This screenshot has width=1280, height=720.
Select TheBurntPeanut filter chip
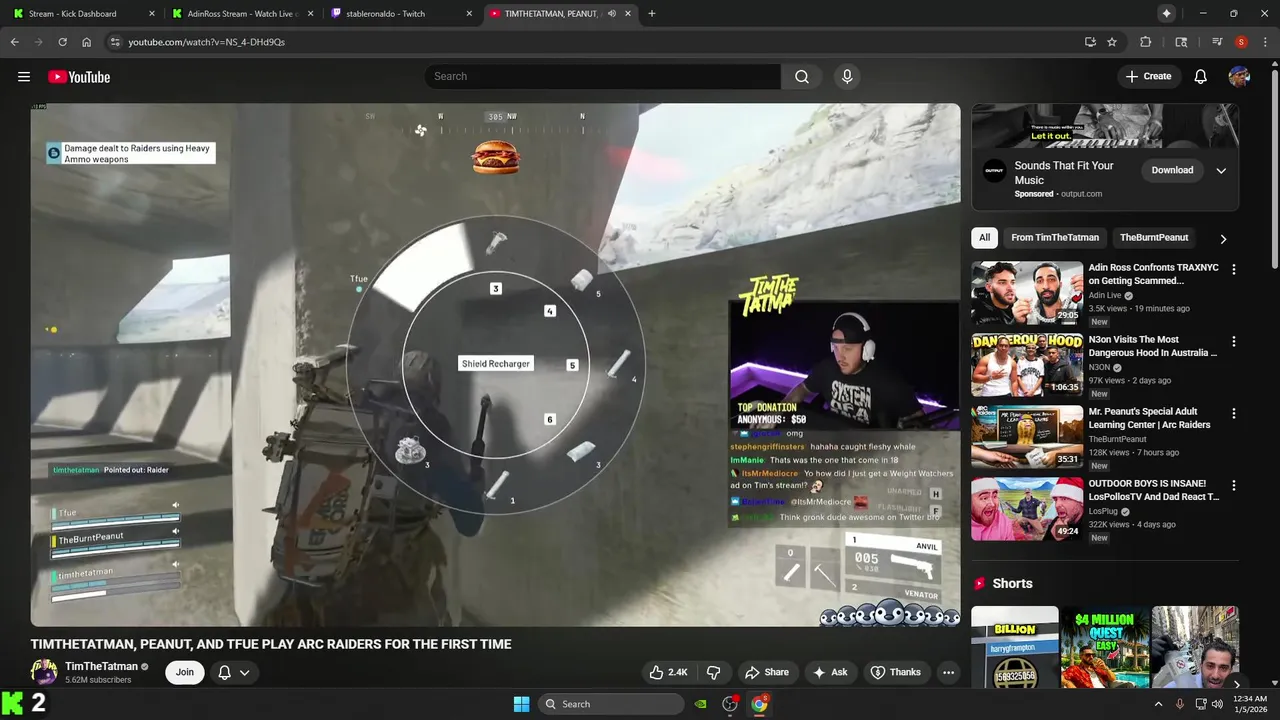click(1154, 238)
